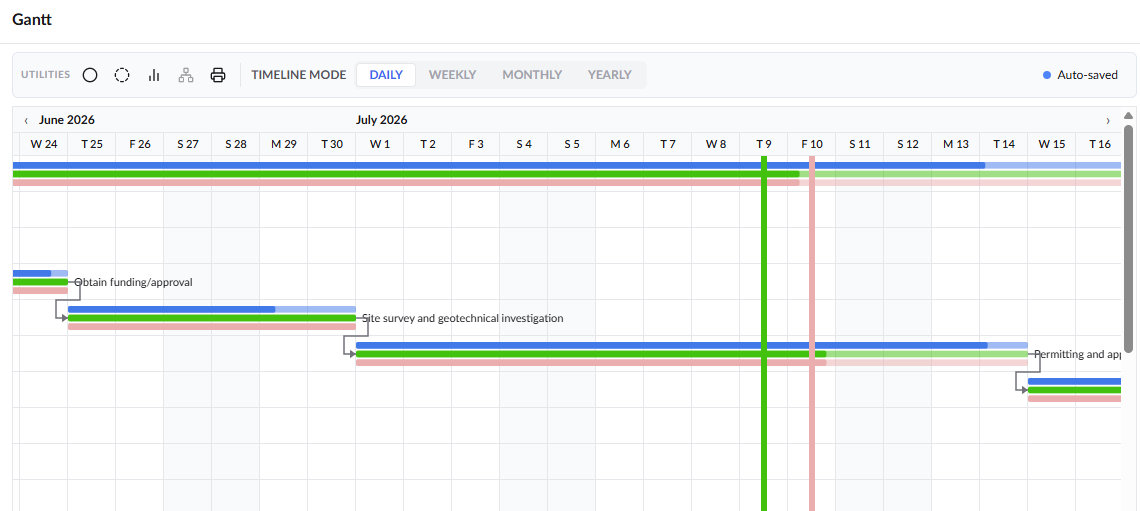Select the green Permitting task bar
Image resolution: width=1140 pixels, height=511 pixels.
click(x=691, y=354)
